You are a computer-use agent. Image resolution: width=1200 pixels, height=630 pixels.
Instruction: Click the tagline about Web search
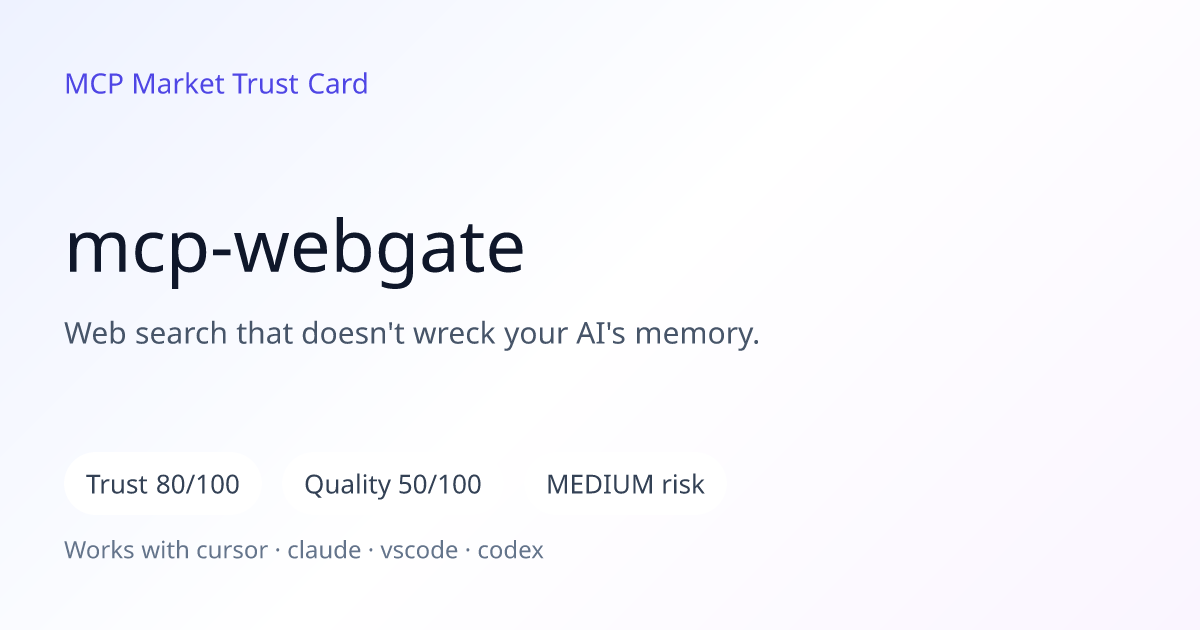coord(412,334)
